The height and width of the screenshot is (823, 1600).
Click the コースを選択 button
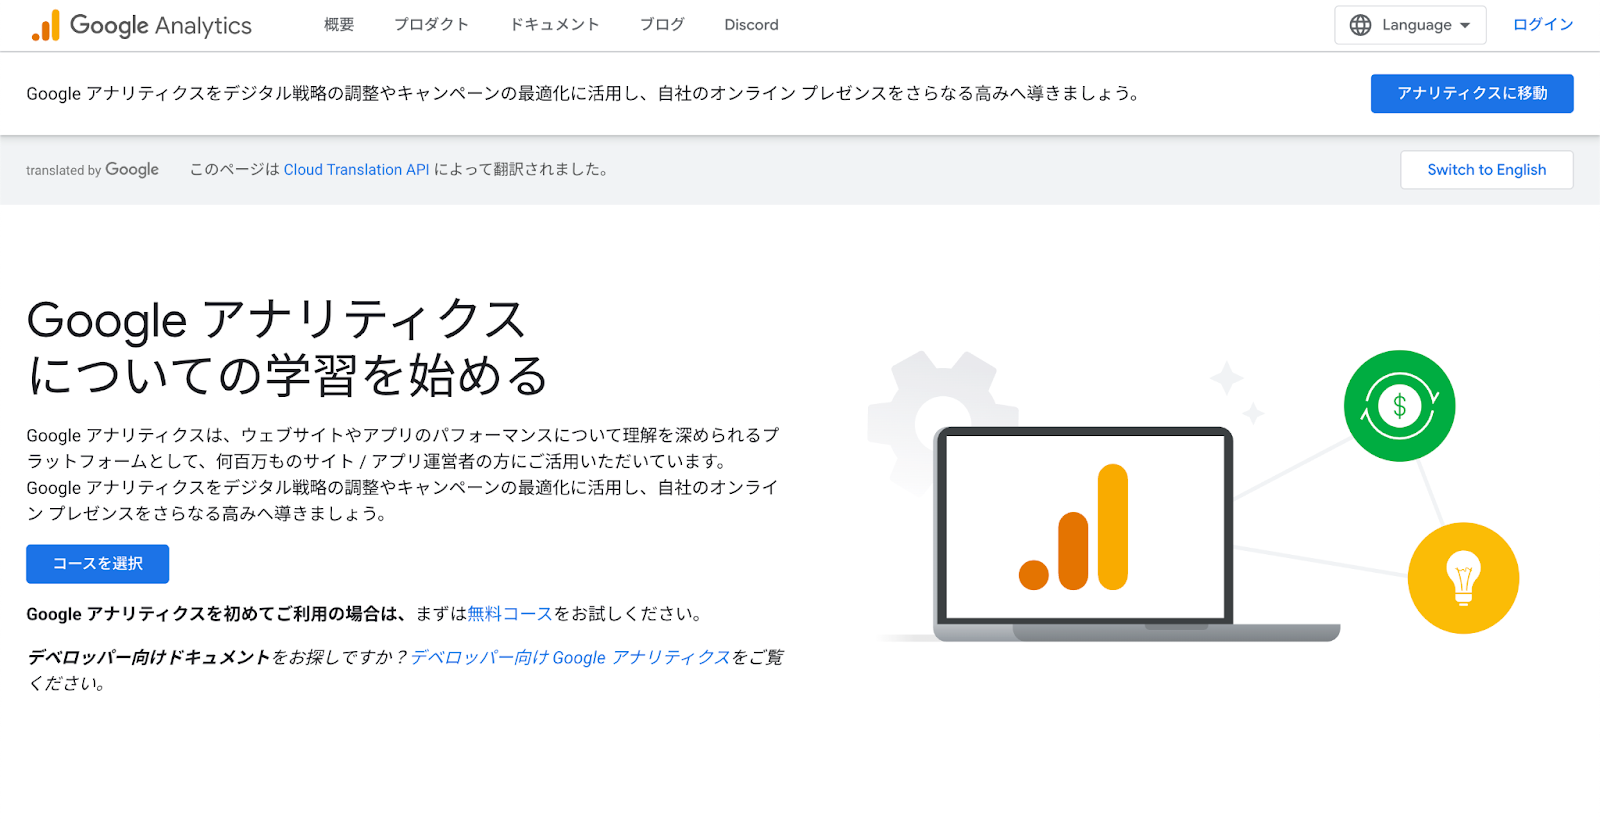[x=97, y=564]
